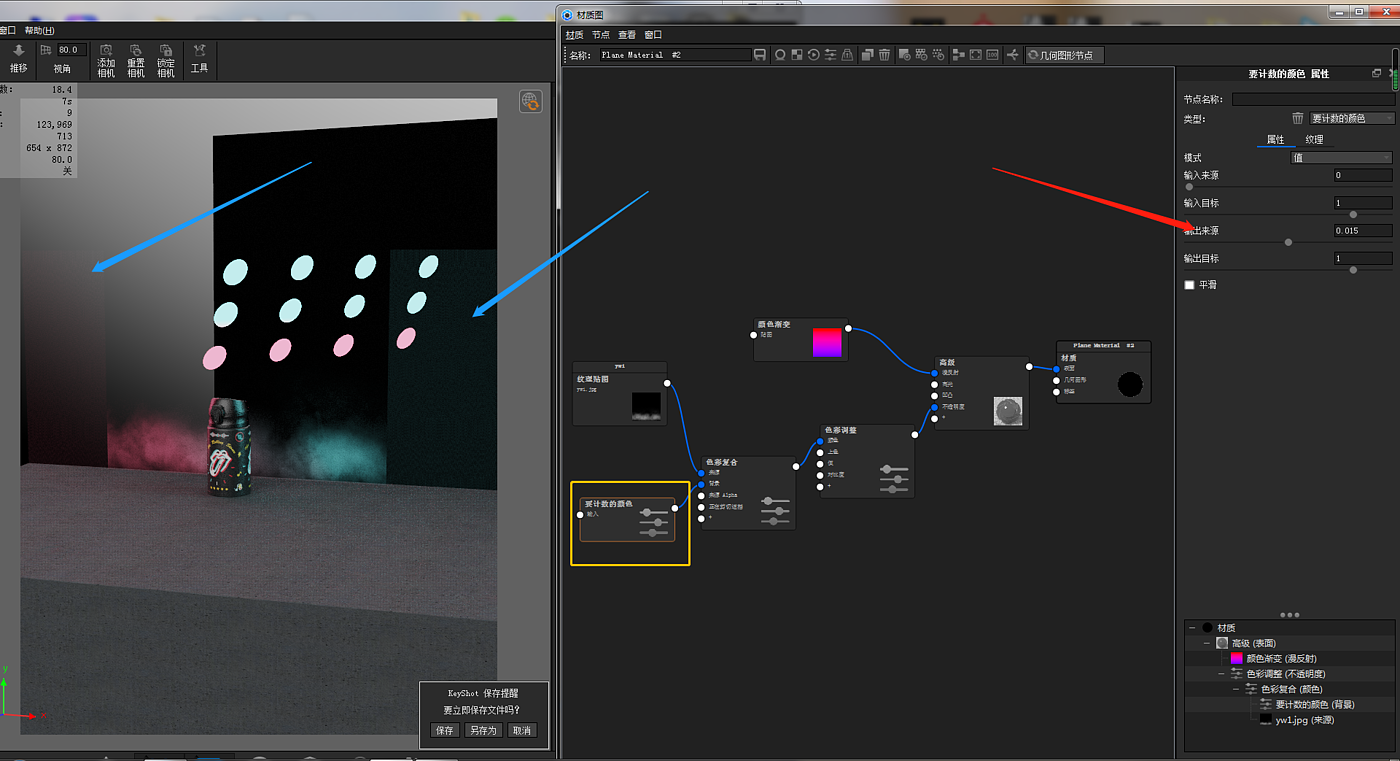
Task: Open the 节点 menu in the material graph
Action: click(x=600, y=35)
